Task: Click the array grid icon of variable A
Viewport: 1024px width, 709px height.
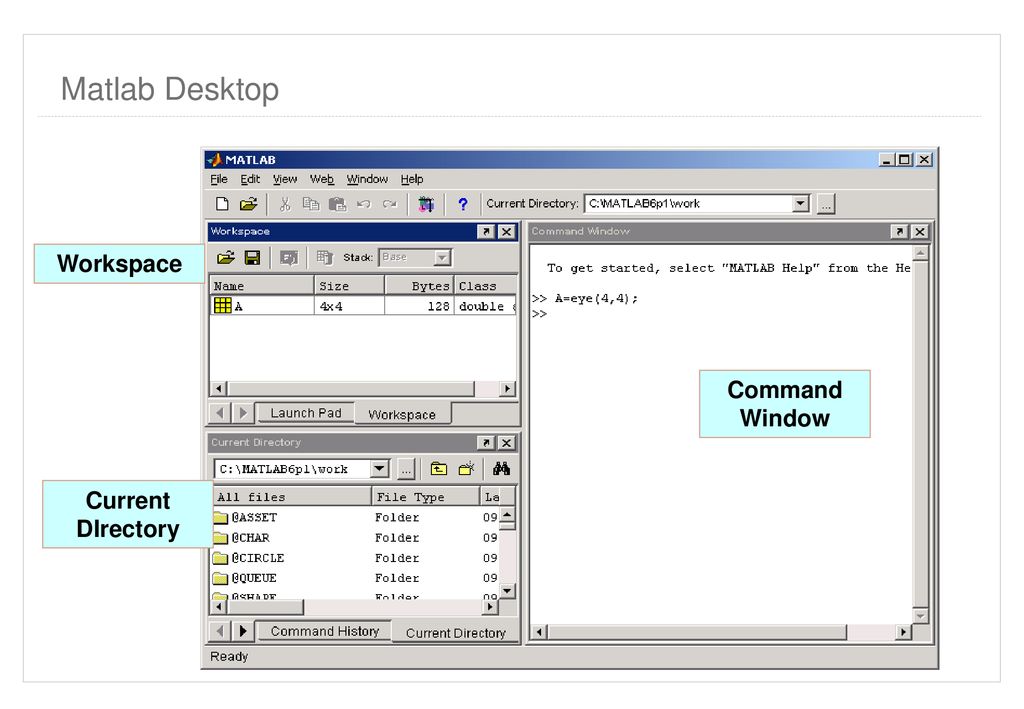Action: (x=223, y=306)
